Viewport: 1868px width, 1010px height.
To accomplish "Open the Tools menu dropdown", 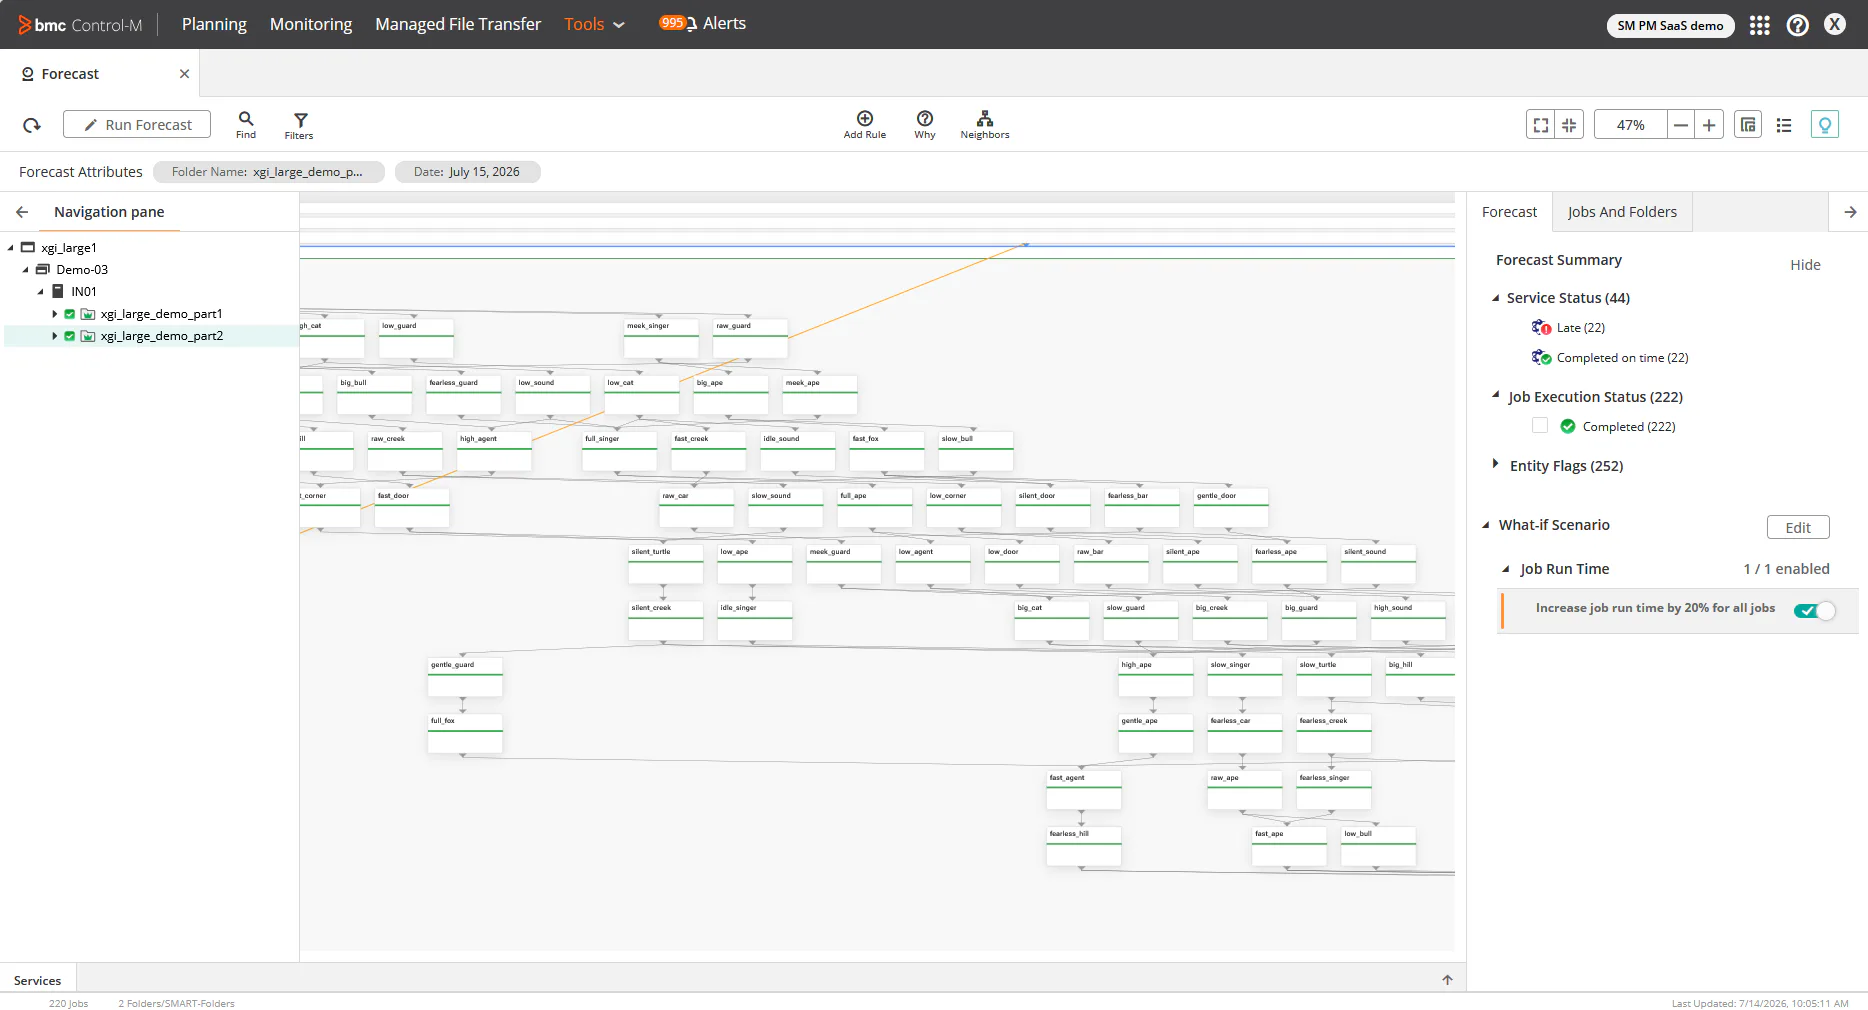I will (594, 24).
